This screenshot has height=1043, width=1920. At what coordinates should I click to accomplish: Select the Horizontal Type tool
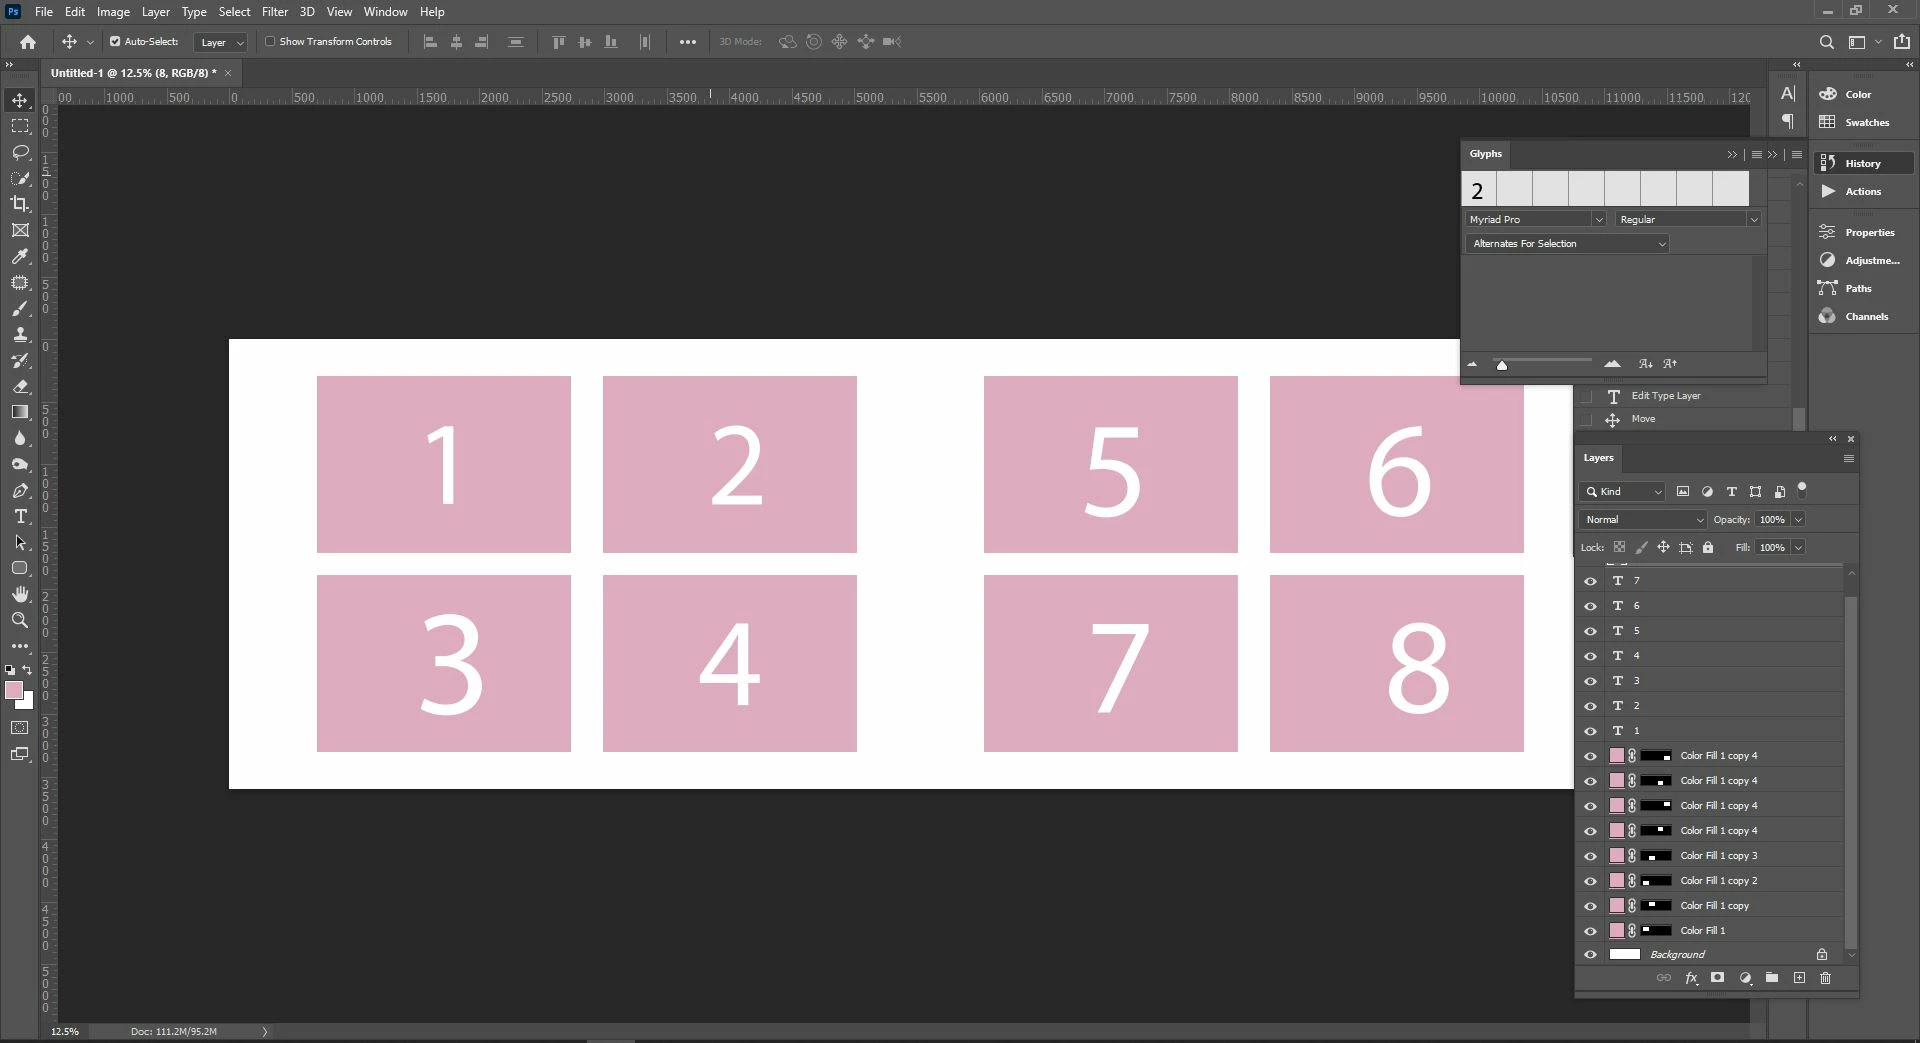click(x=20, y=516)
